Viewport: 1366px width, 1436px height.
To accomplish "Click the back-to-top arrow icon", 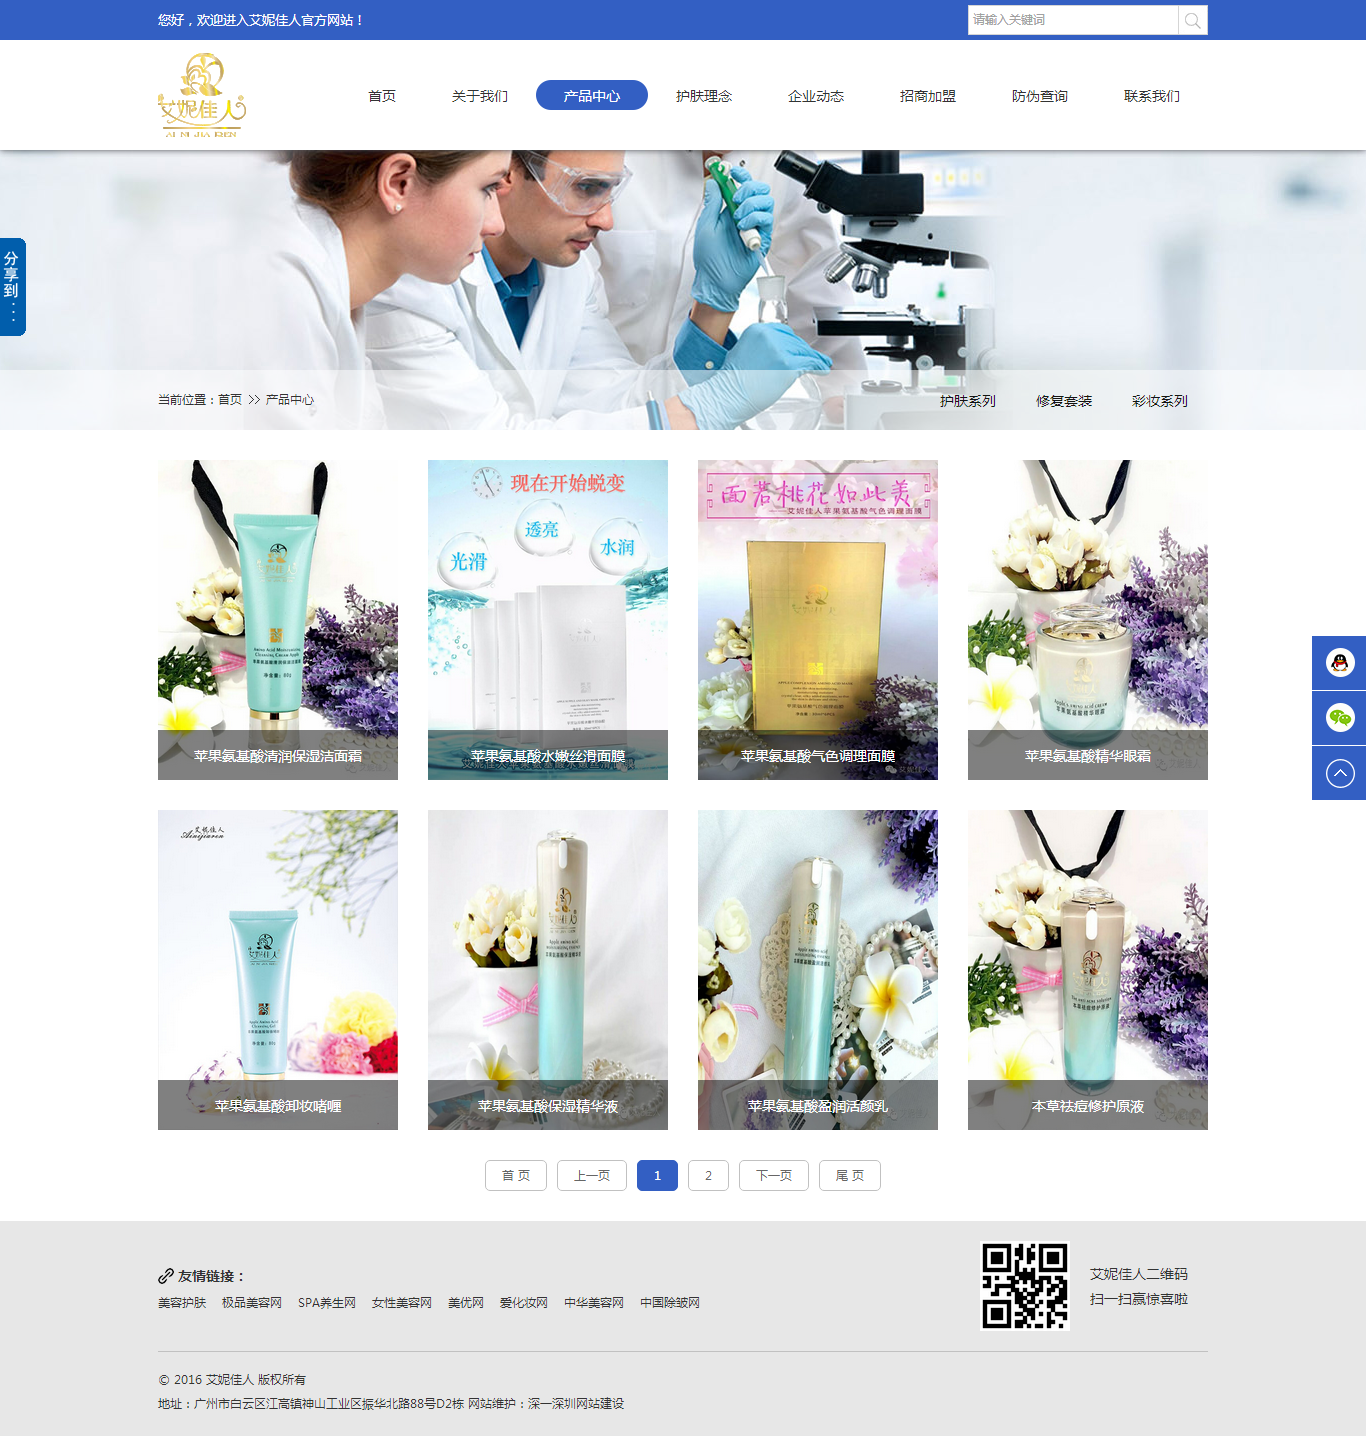I will pos(1339,773).
